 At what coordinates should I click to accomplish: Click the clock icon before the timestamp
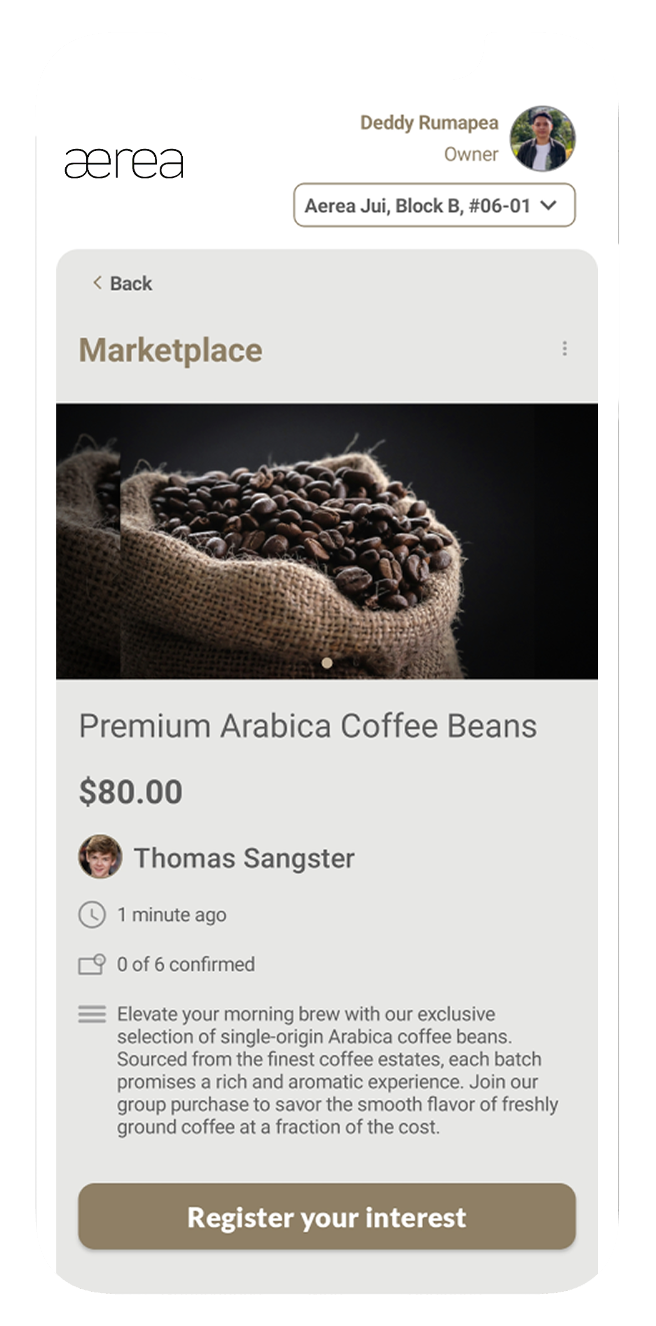91,914
